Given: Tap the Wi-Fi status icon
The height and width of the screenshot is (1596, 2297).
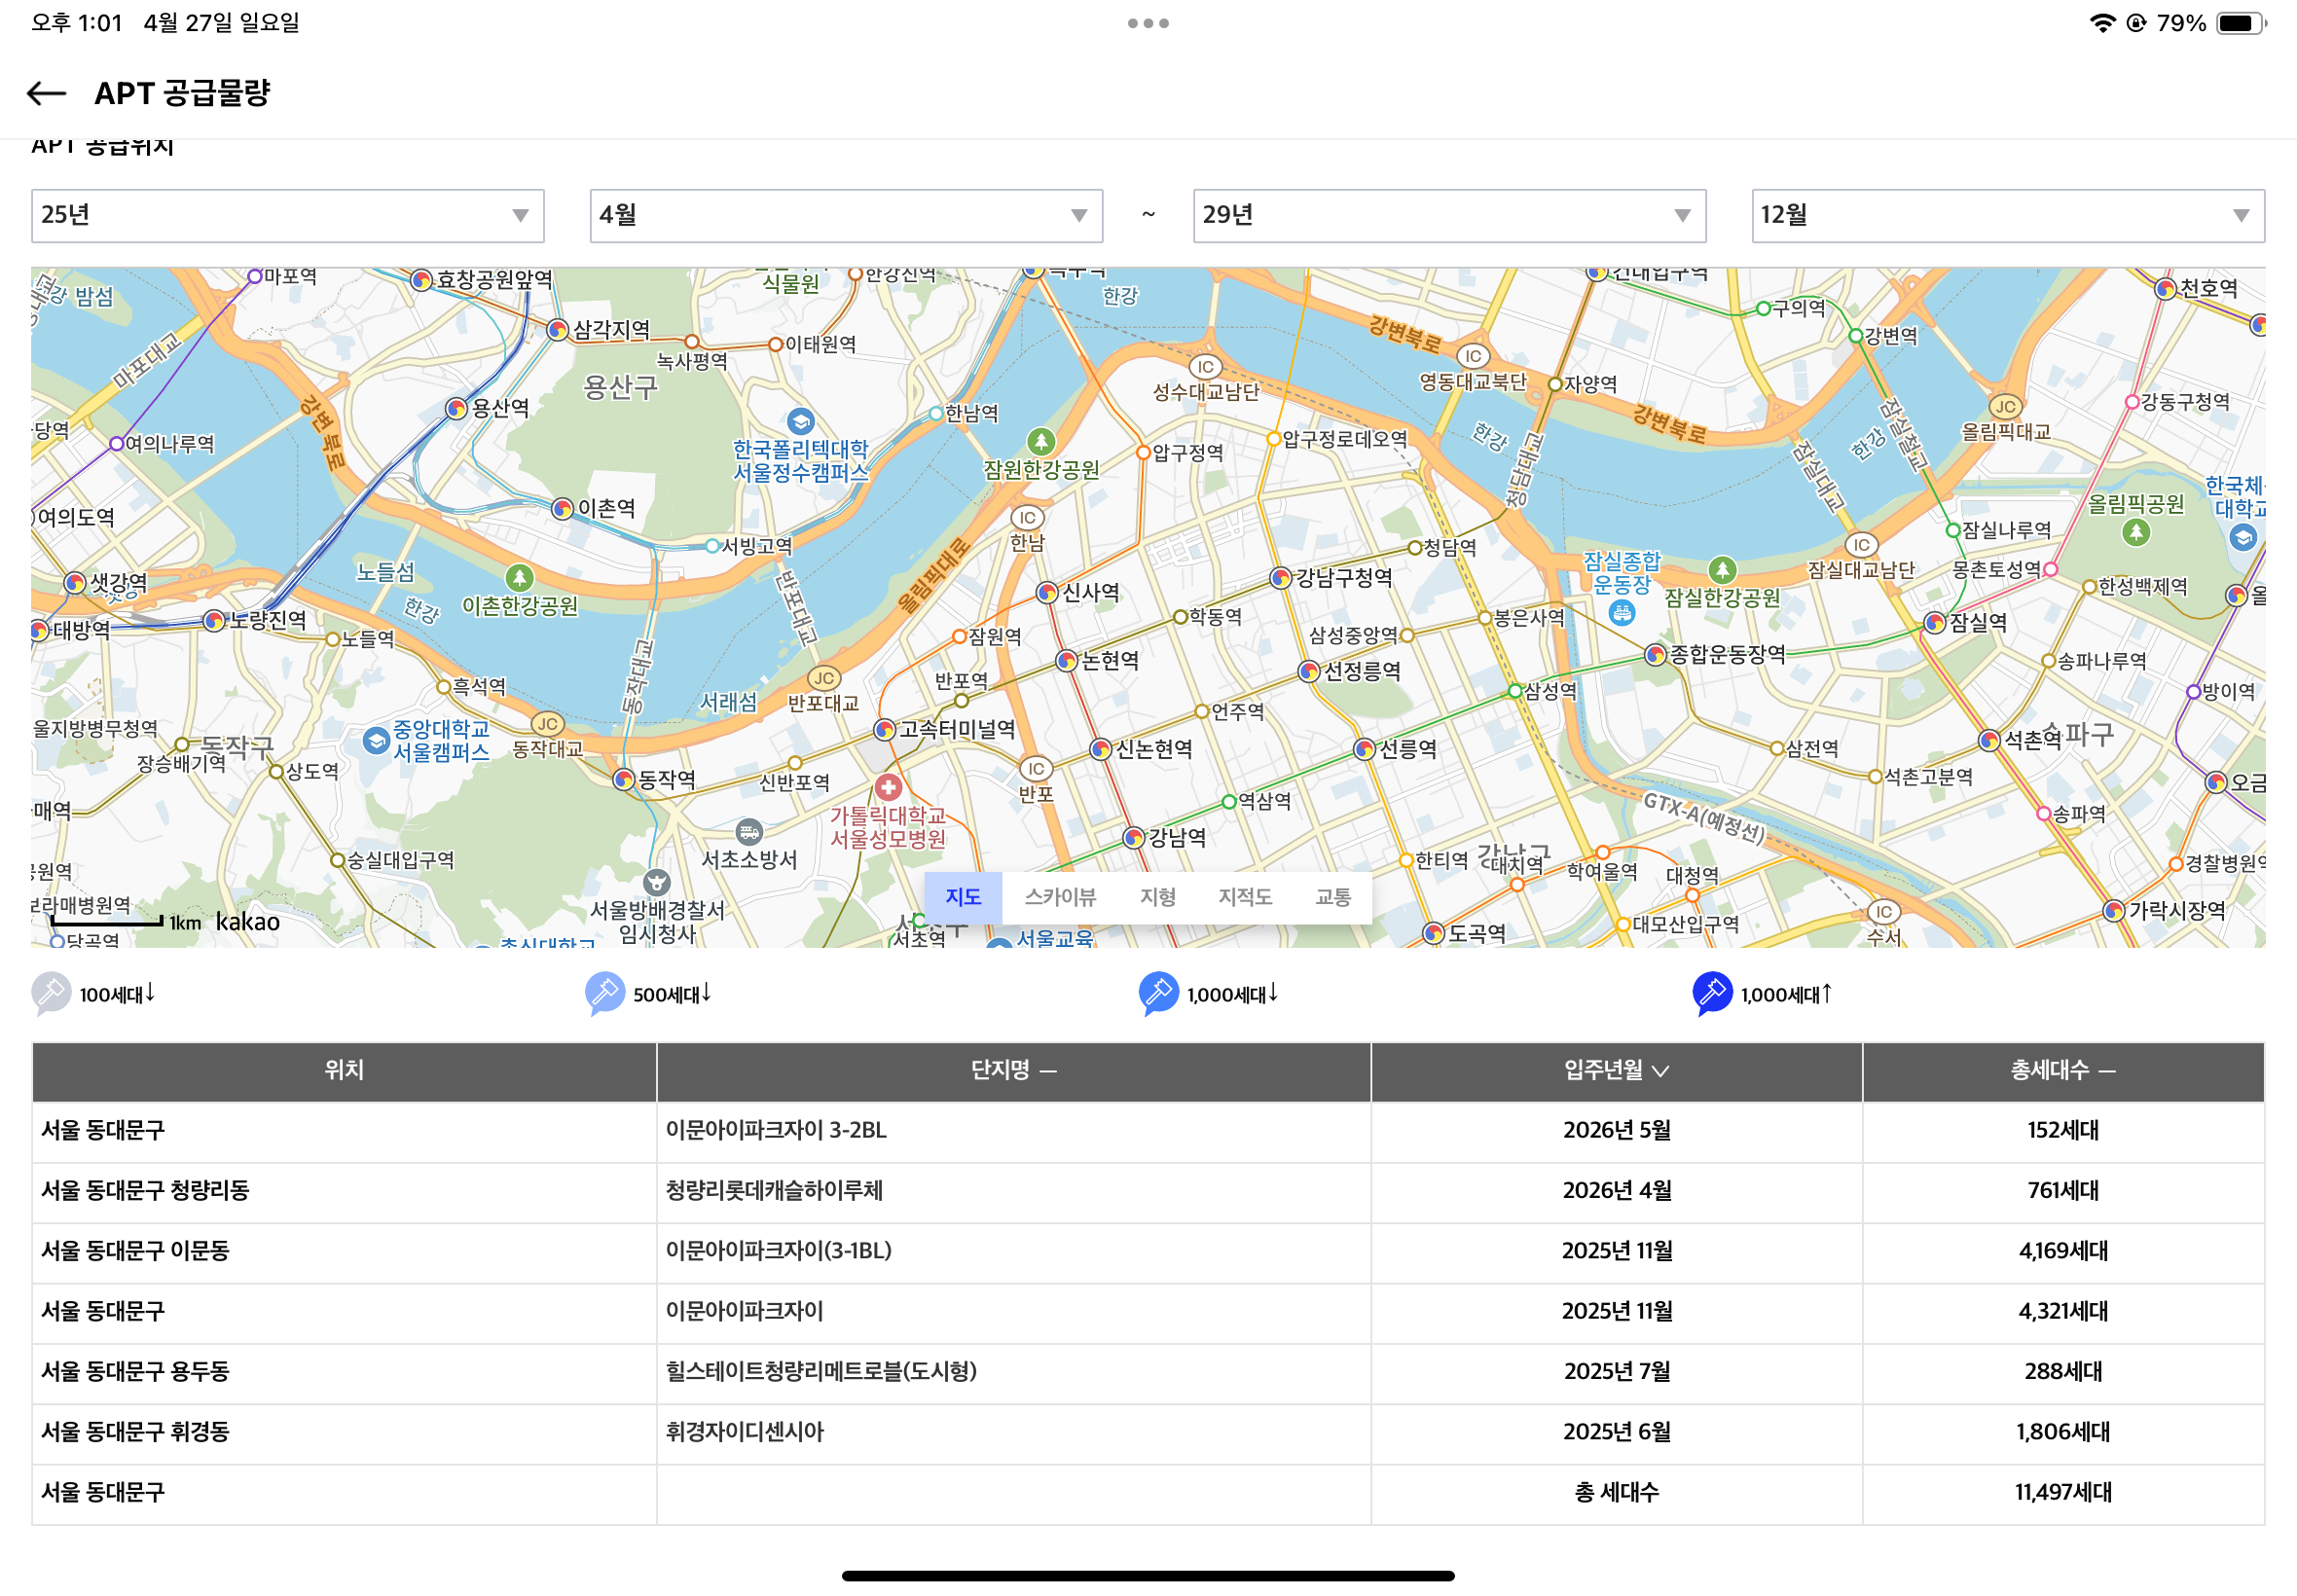Looking at the screenshot, I should pyautogui.click(x=2103, y=23).
